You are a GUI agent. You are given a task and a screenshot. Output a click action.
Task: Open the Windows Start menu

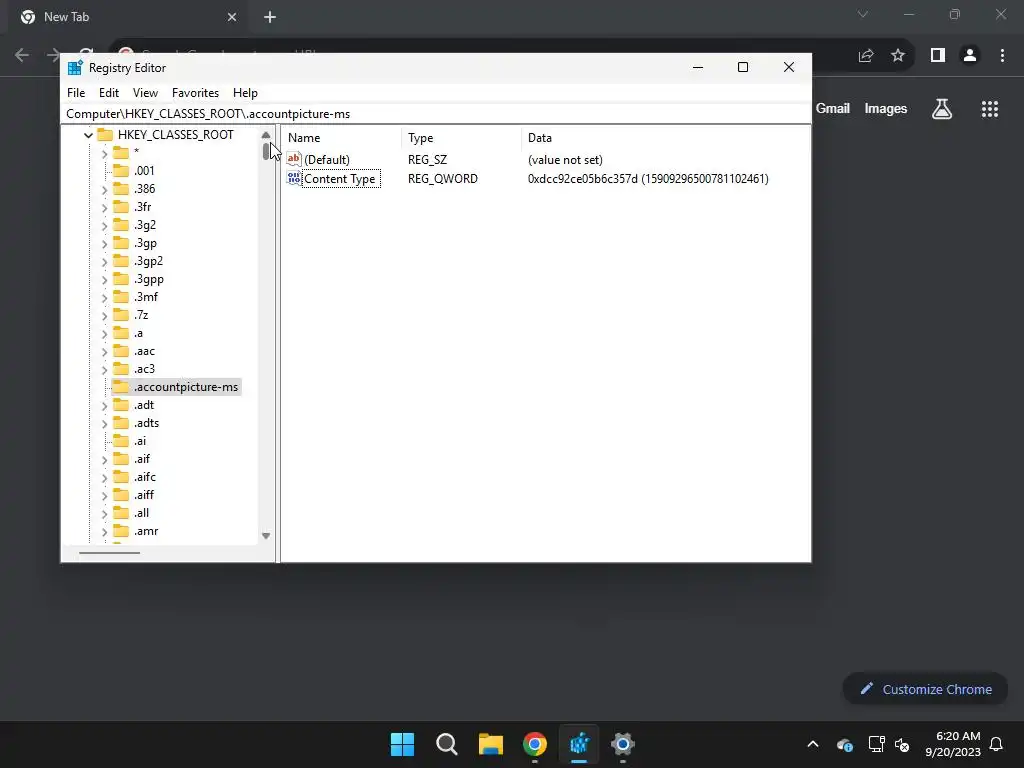[402, 744]
